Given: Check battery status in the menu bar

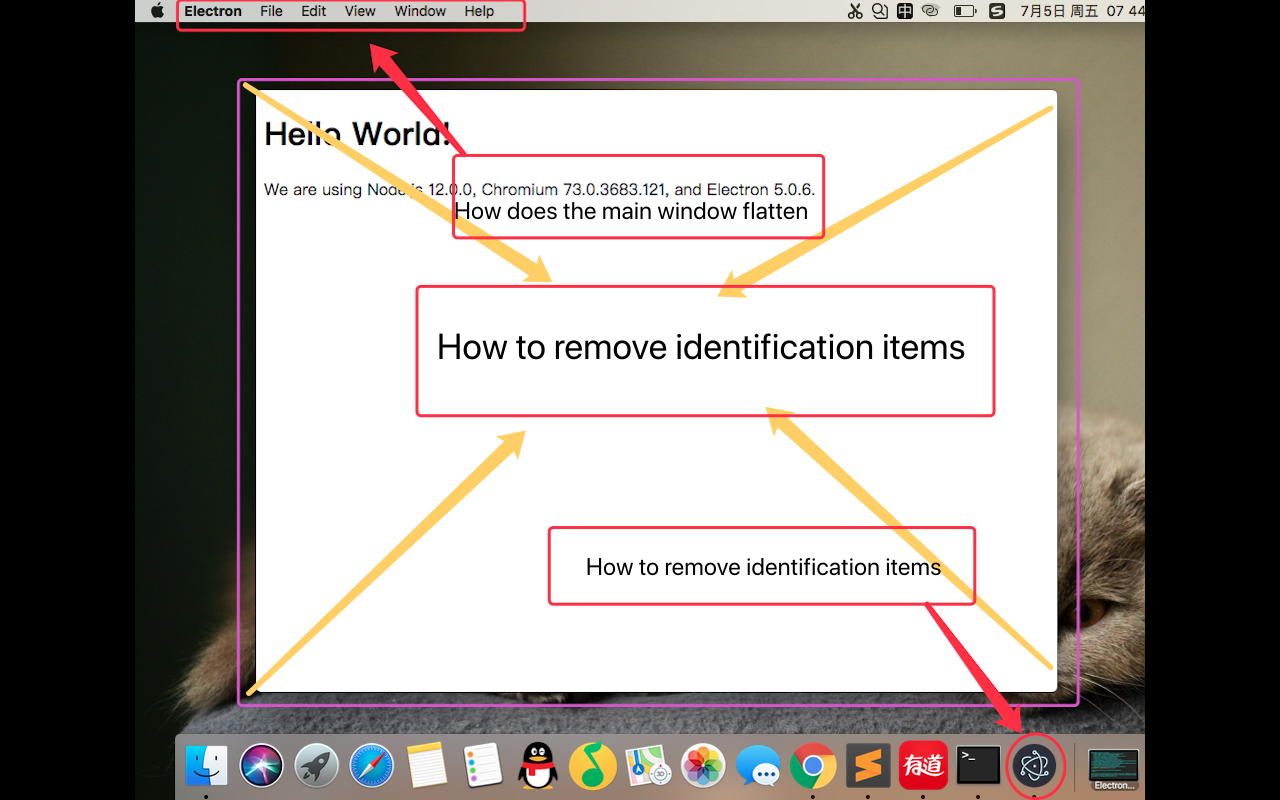Looking at the screenshot, I should click(x=963, y=11).
